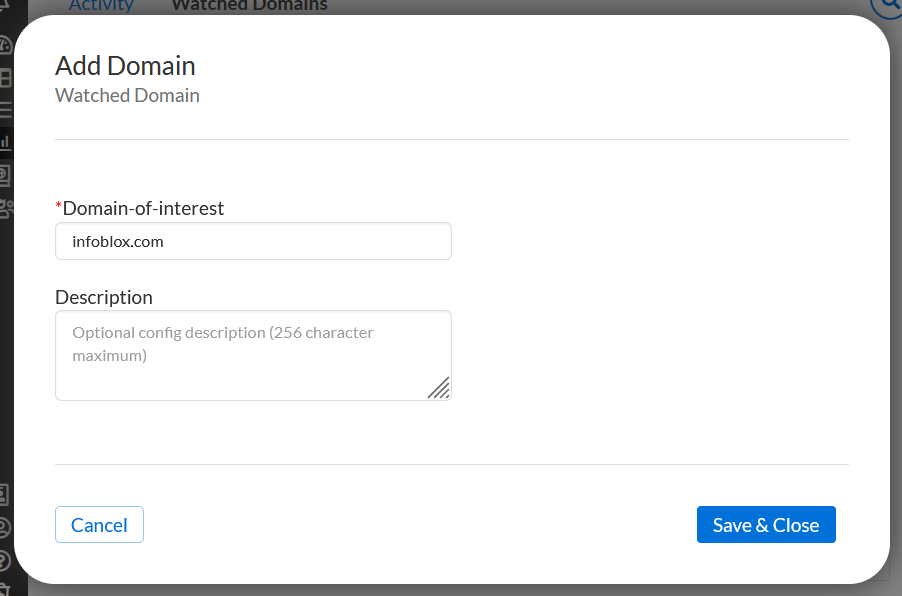Viewport: 902px width, 596px height.
Task: Open the user account circle icon
Action: 5,527
